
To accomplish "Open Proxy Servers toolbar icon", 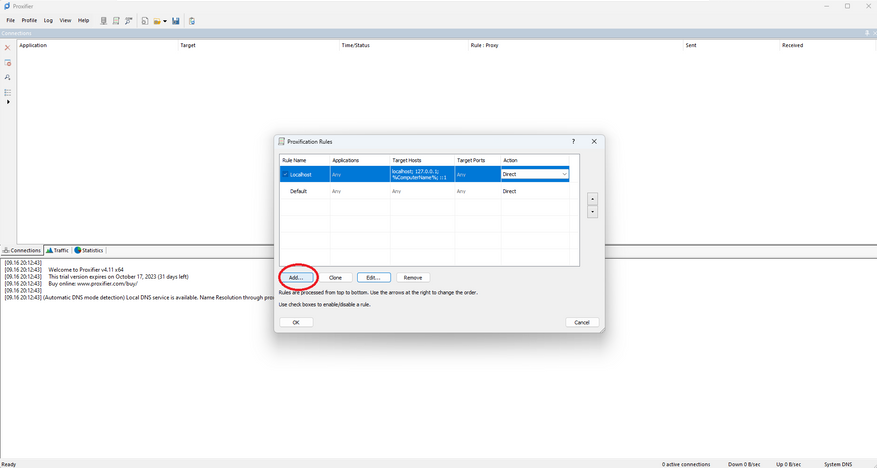I will (103, 21).
